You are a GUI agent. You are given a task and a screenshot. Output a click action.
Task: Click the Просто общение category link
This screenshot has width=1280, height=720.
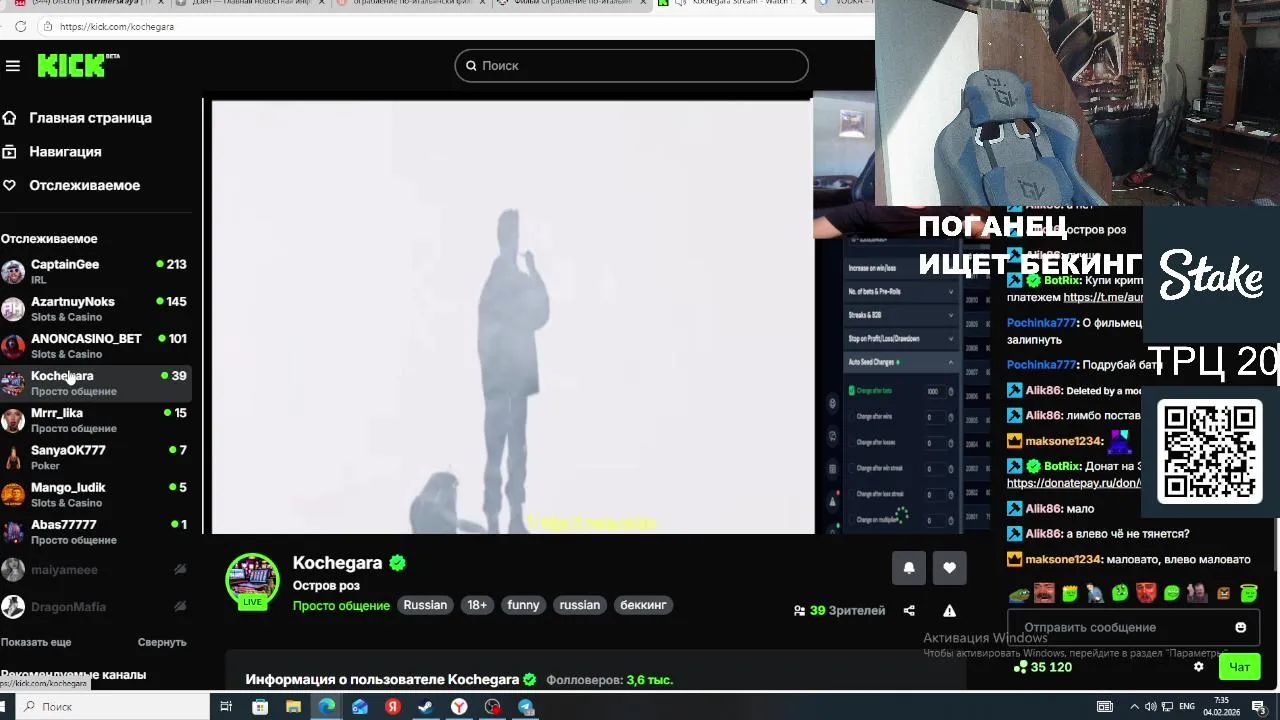point(341,605)
